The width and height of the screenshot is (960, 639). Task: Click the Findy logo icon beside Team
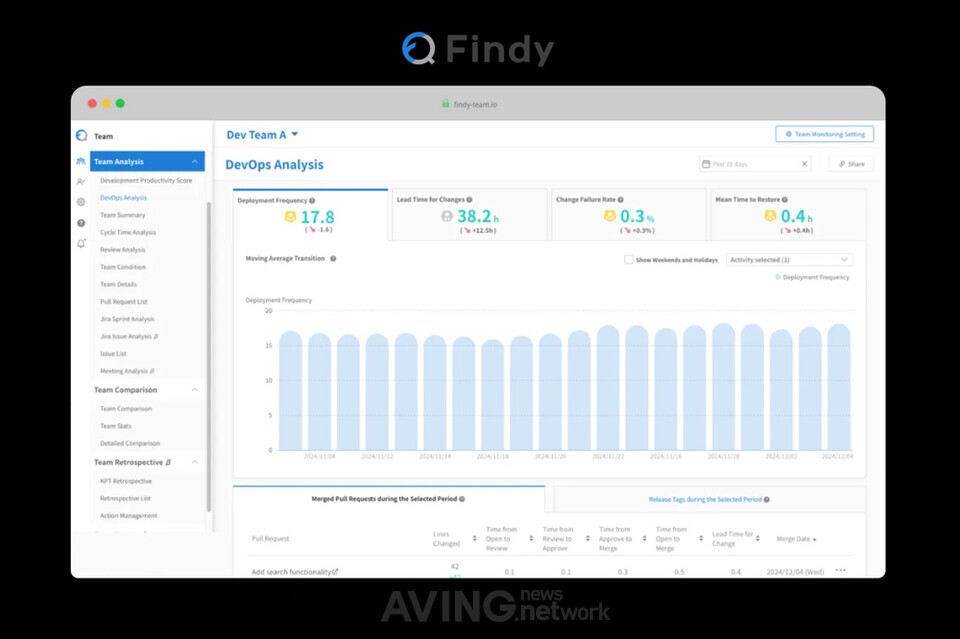pos(81,136)
